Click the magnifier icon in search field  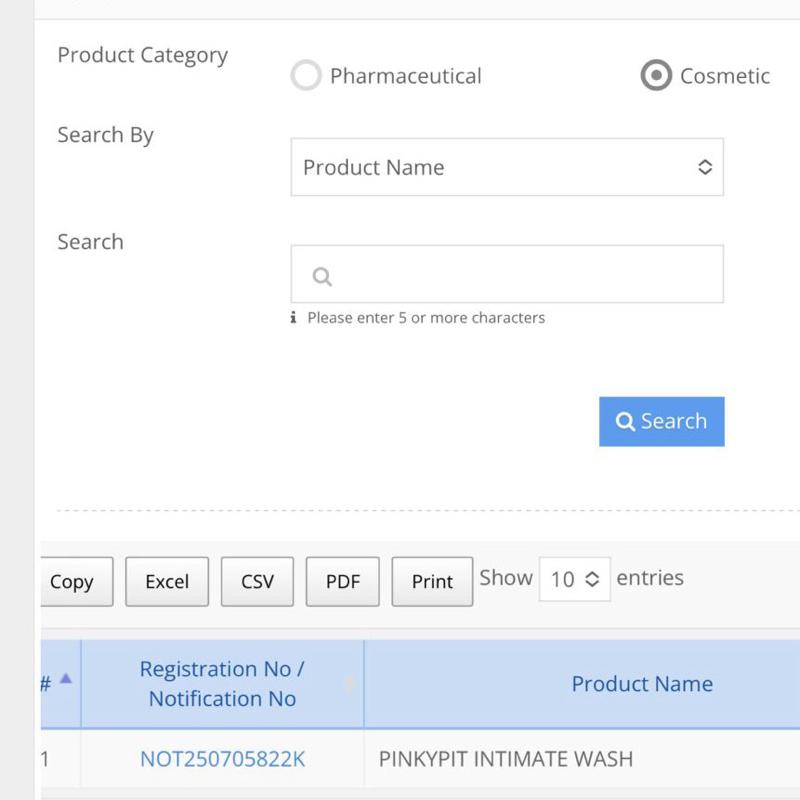pyautogui.click(x=322, y=276)
